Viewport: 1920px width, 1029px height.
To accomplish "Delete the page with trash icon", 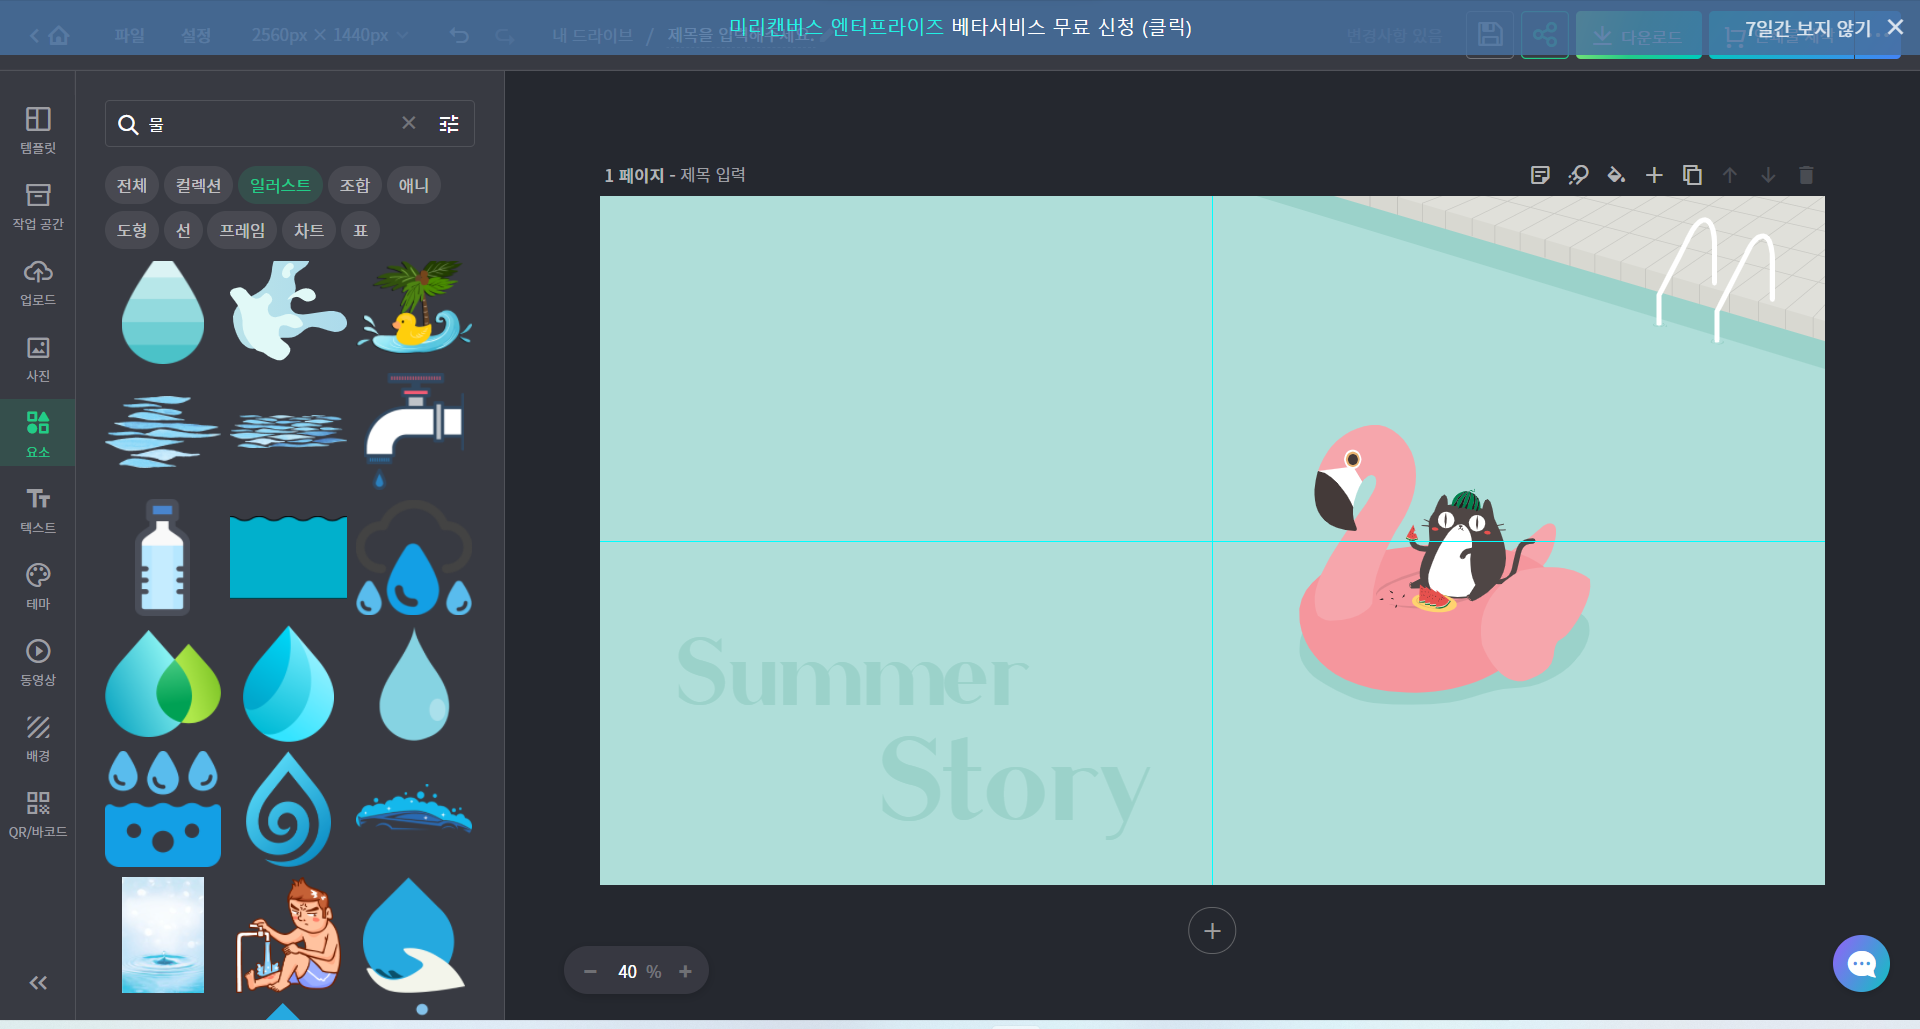I will (1806, 175).
